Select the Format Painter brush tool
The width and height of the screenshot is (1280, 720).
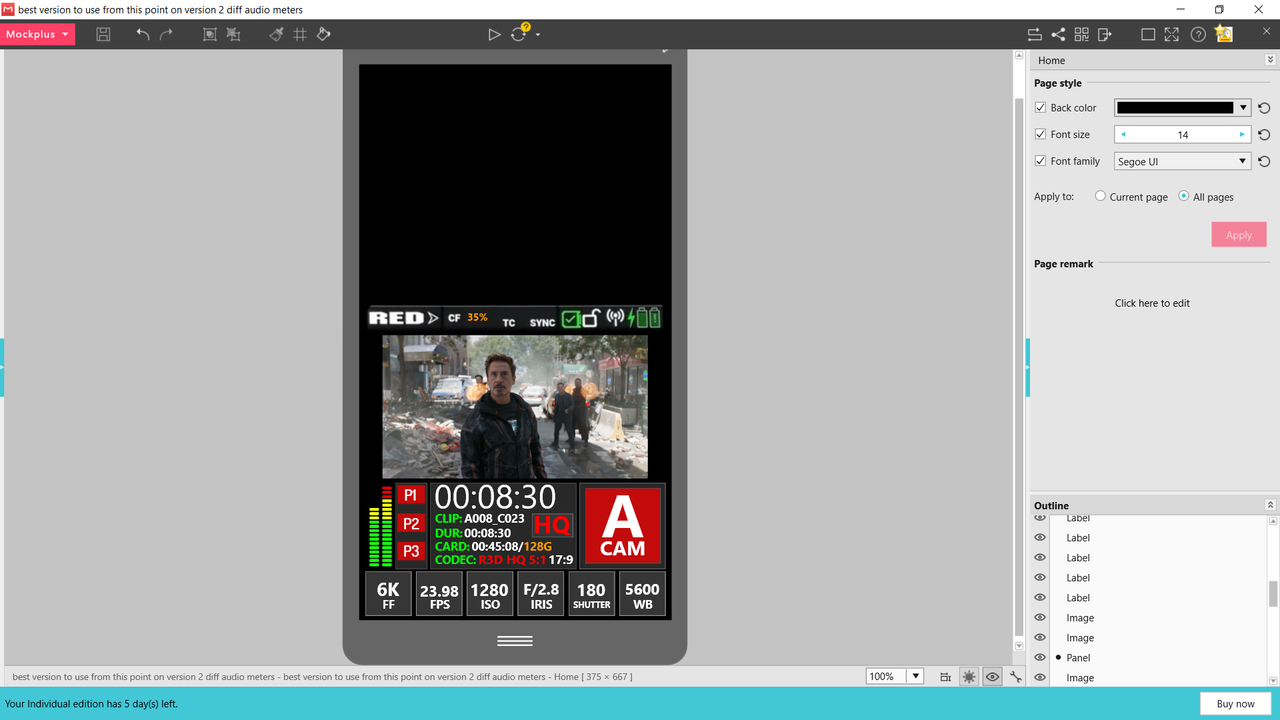[276, 34]
